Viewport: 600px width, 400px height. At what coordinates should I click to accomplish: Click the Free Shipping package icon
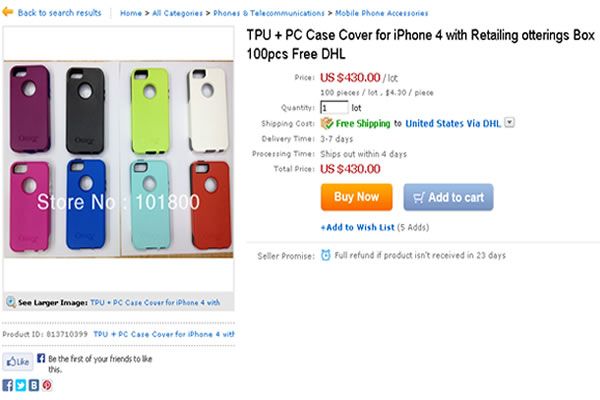pos(326,123)
